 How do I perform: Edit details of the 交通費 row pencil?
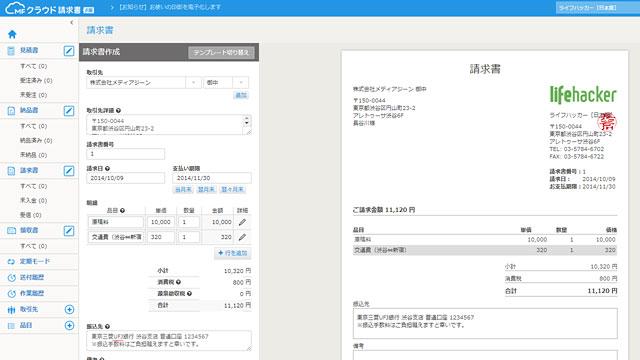pyautogui.click(x=242, y=237)
